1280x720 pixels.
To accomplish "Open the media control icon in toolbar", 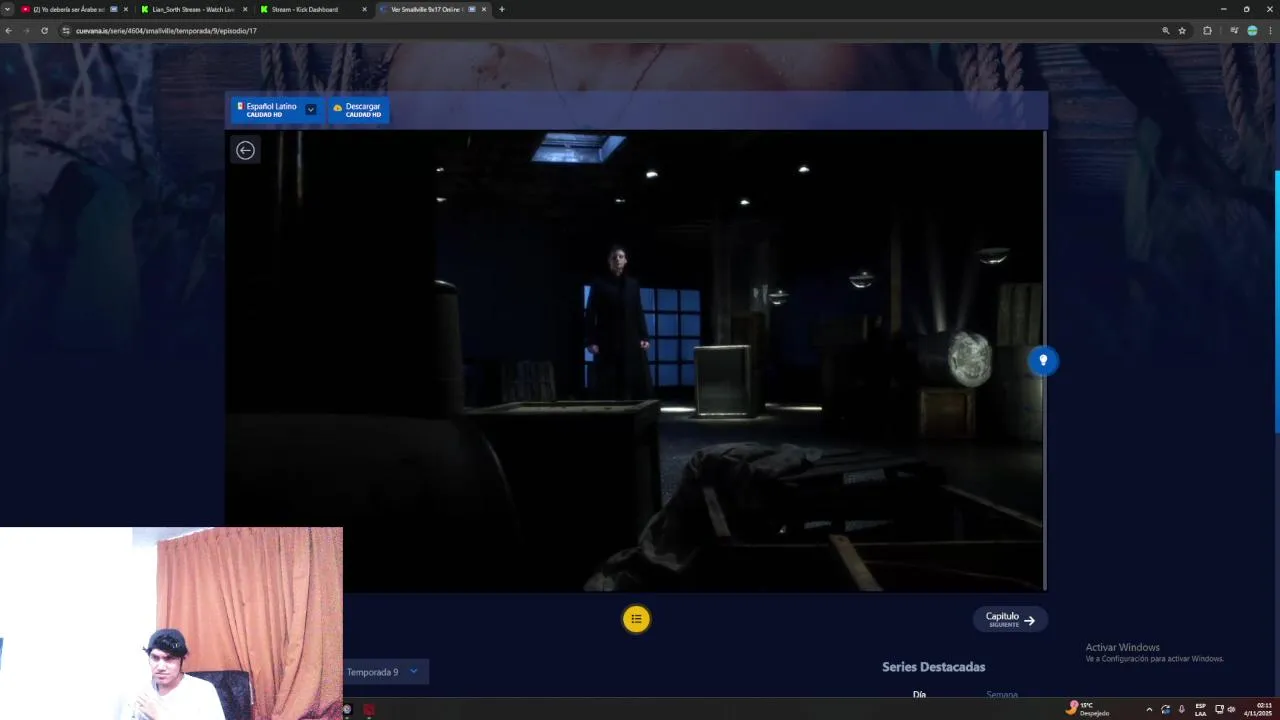I will [x=1234, y=31].
